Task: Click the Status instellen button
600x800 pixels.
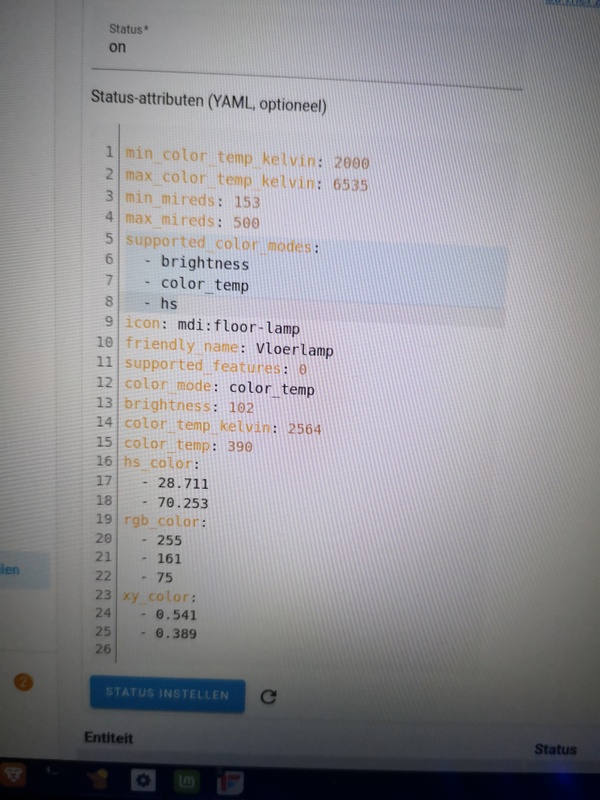Action: click(167, 694)
